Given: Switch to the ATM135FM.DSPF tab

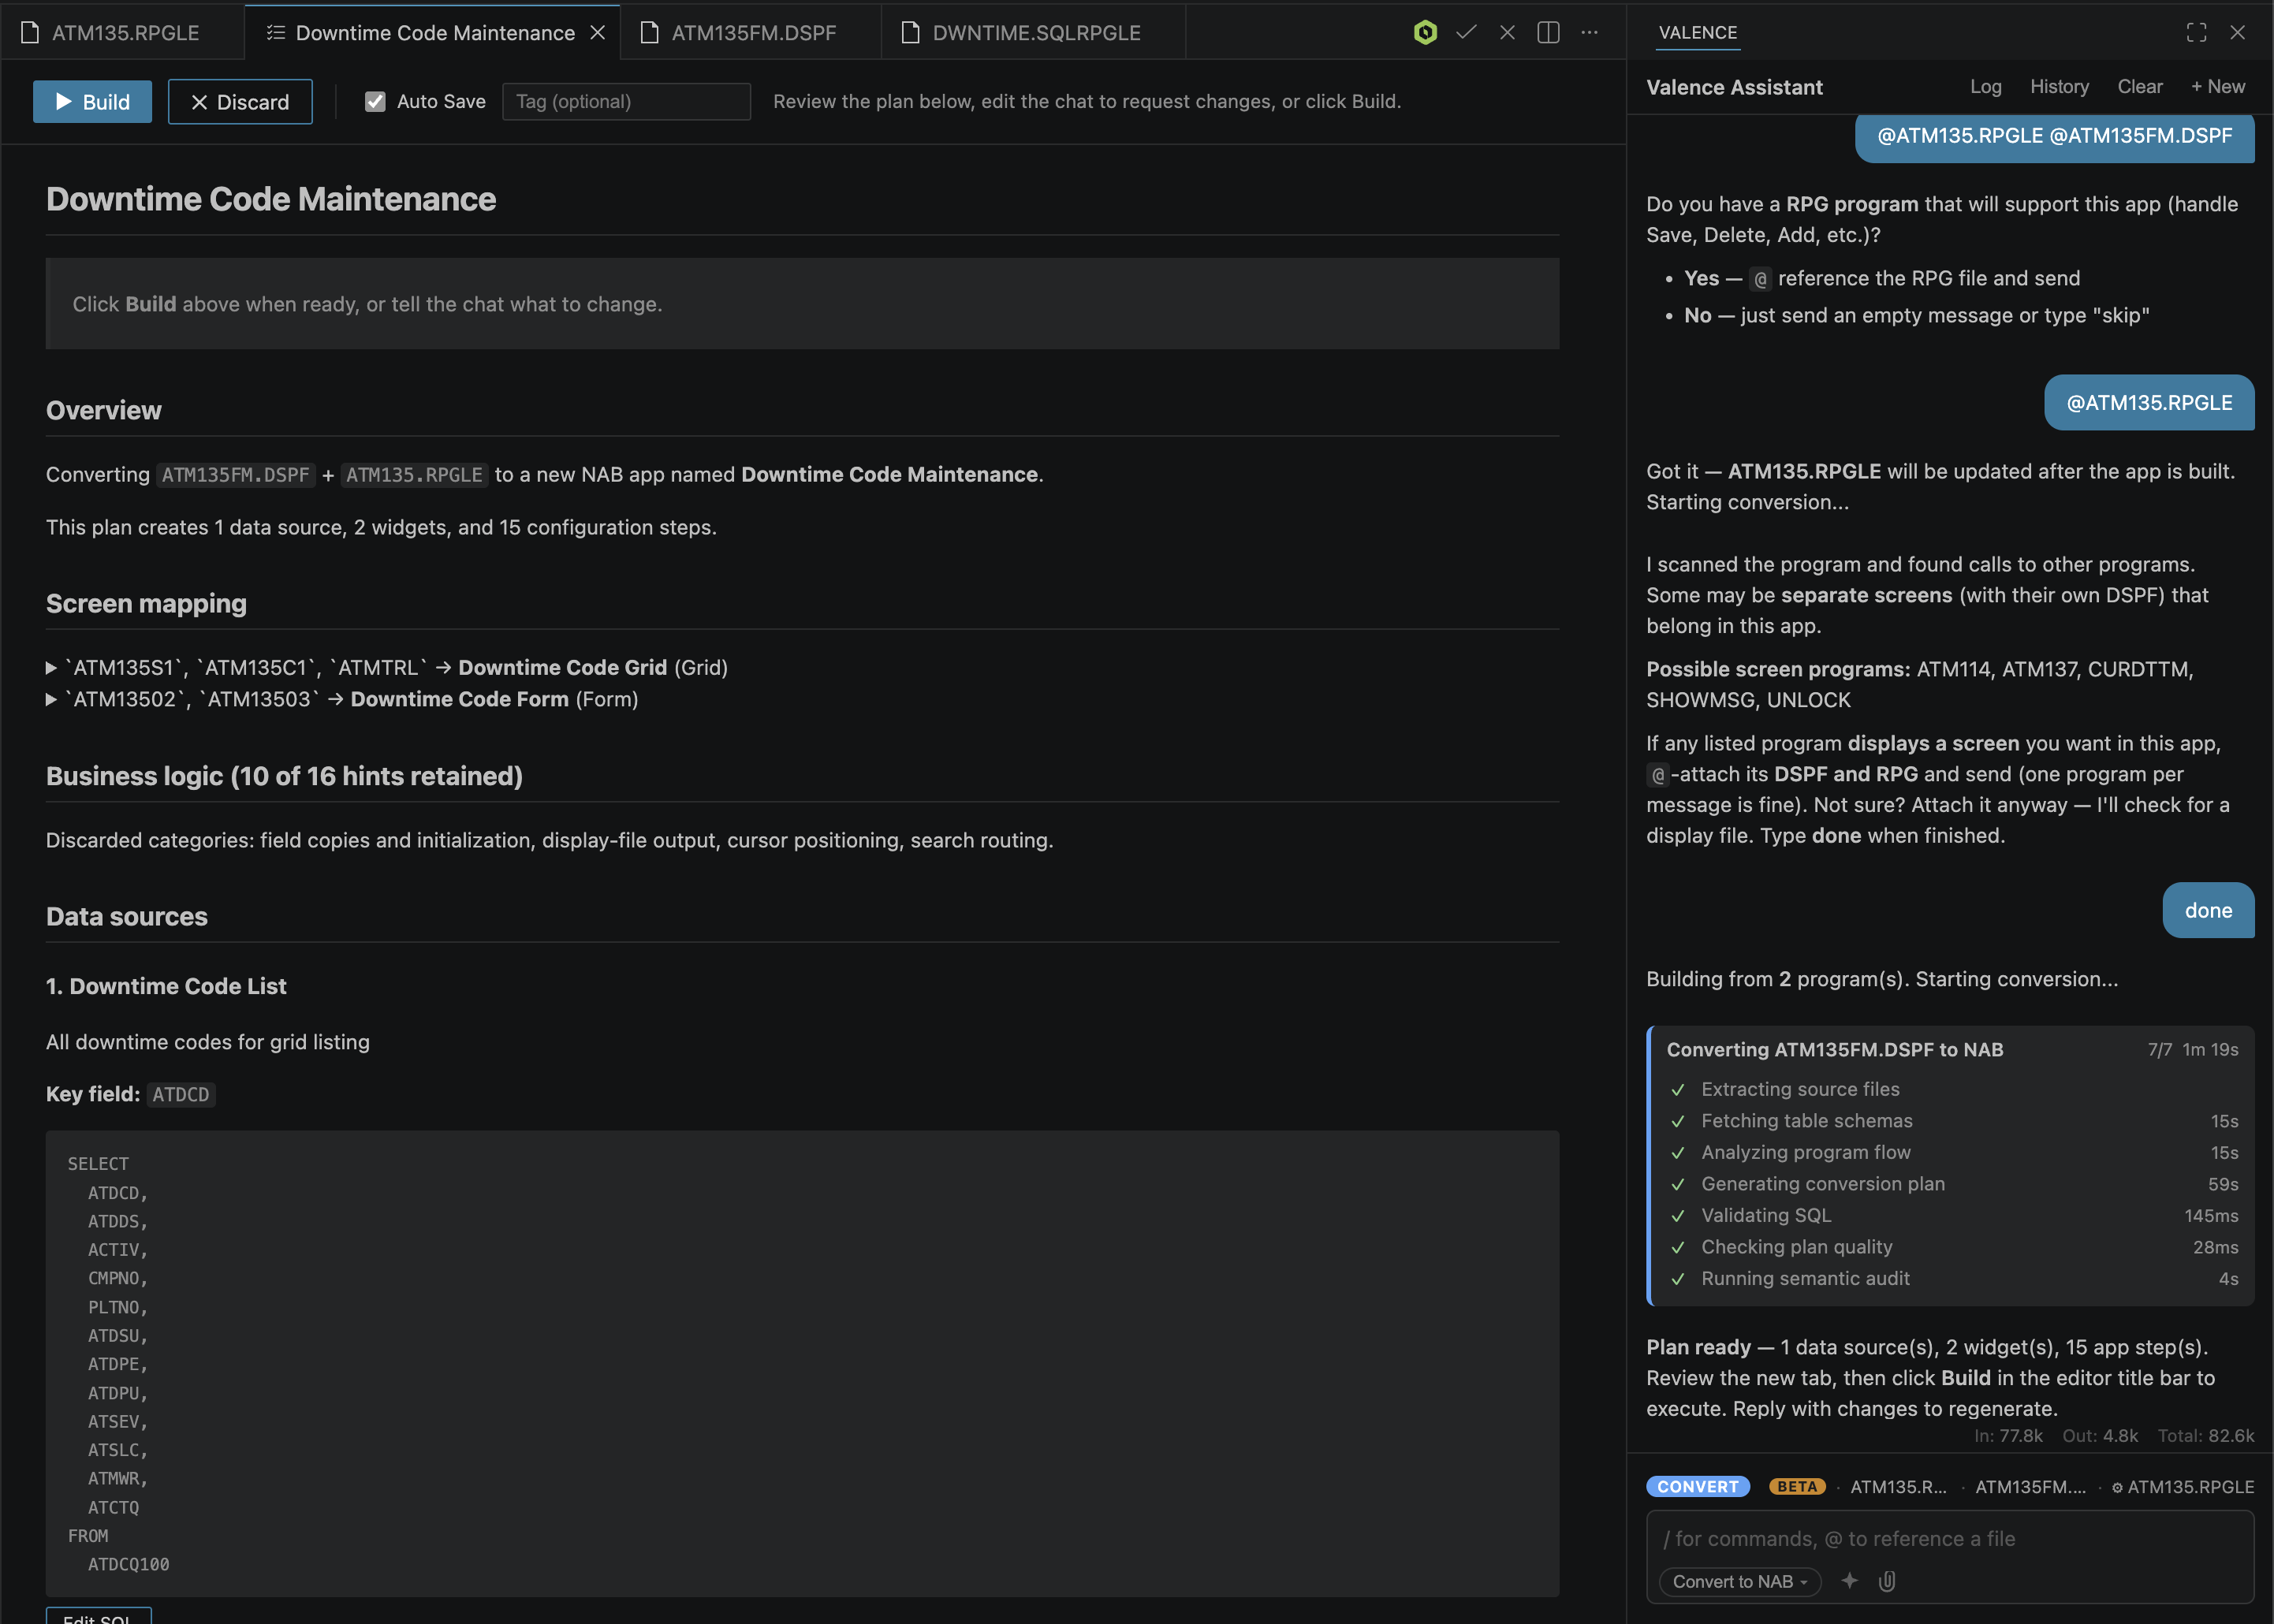Looking at the screenshot, I should tap(752, 33).
